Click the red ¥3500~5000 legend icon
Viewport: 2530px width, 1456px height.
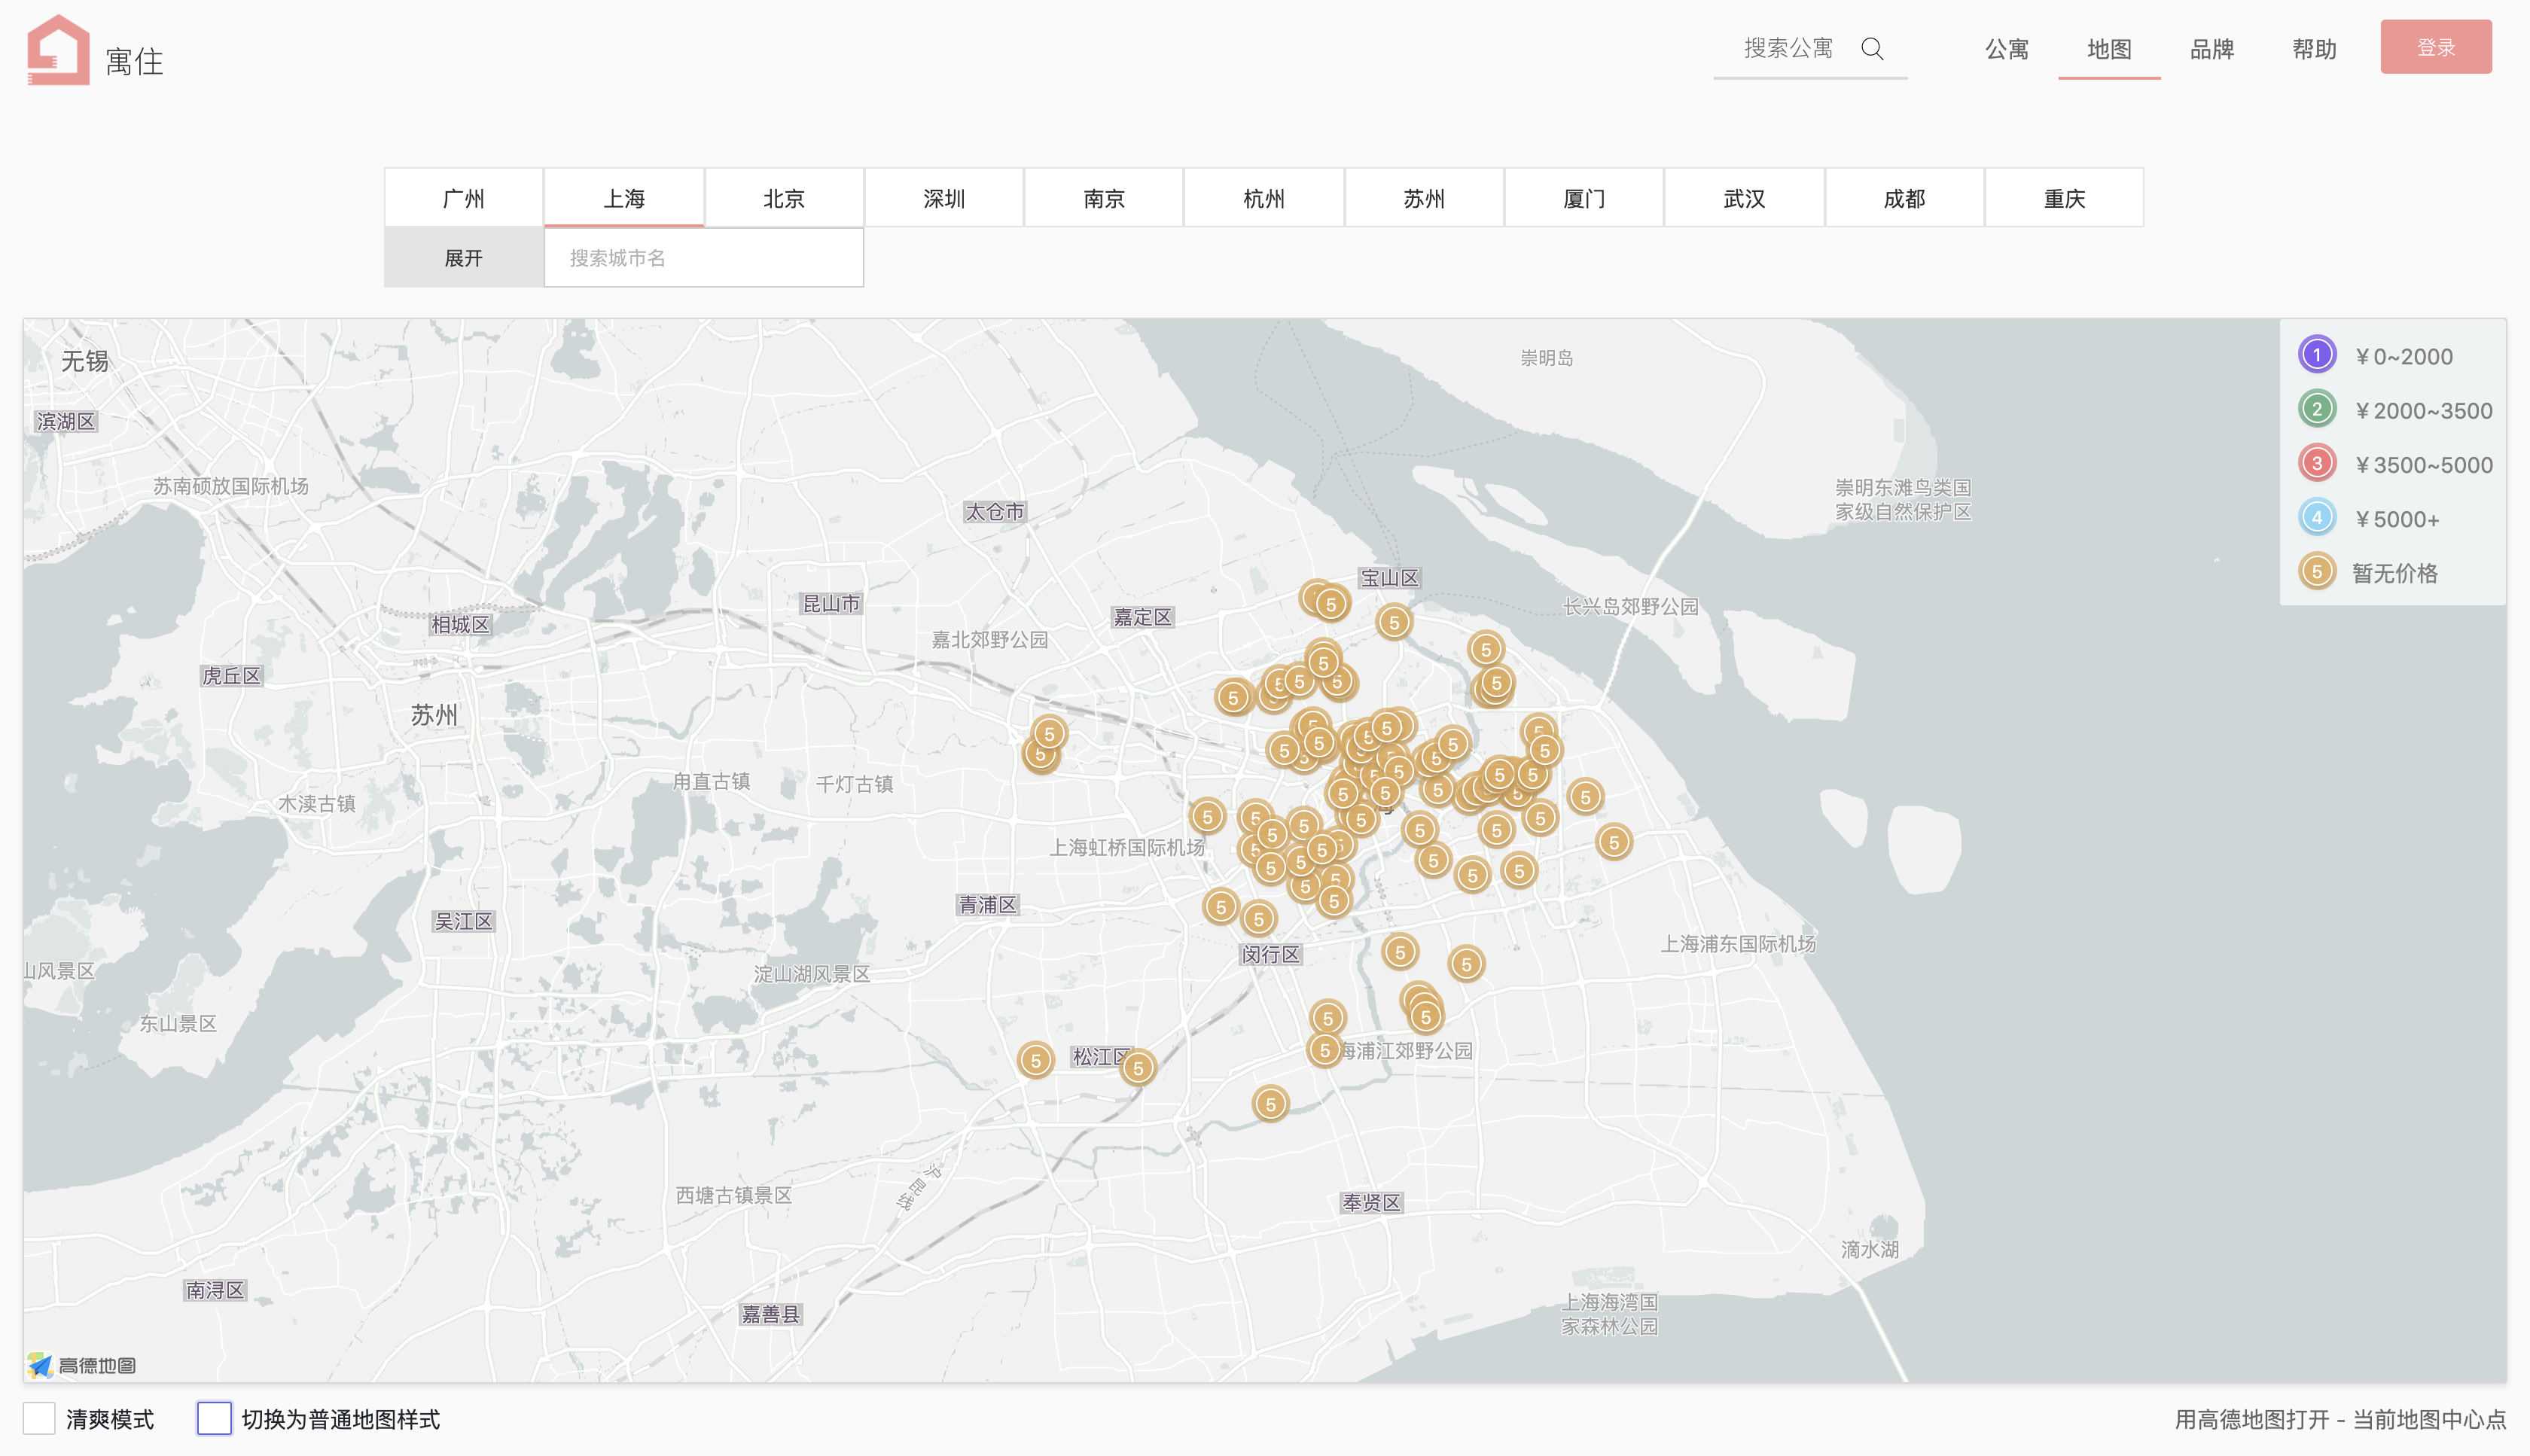tap(2316, 463)
